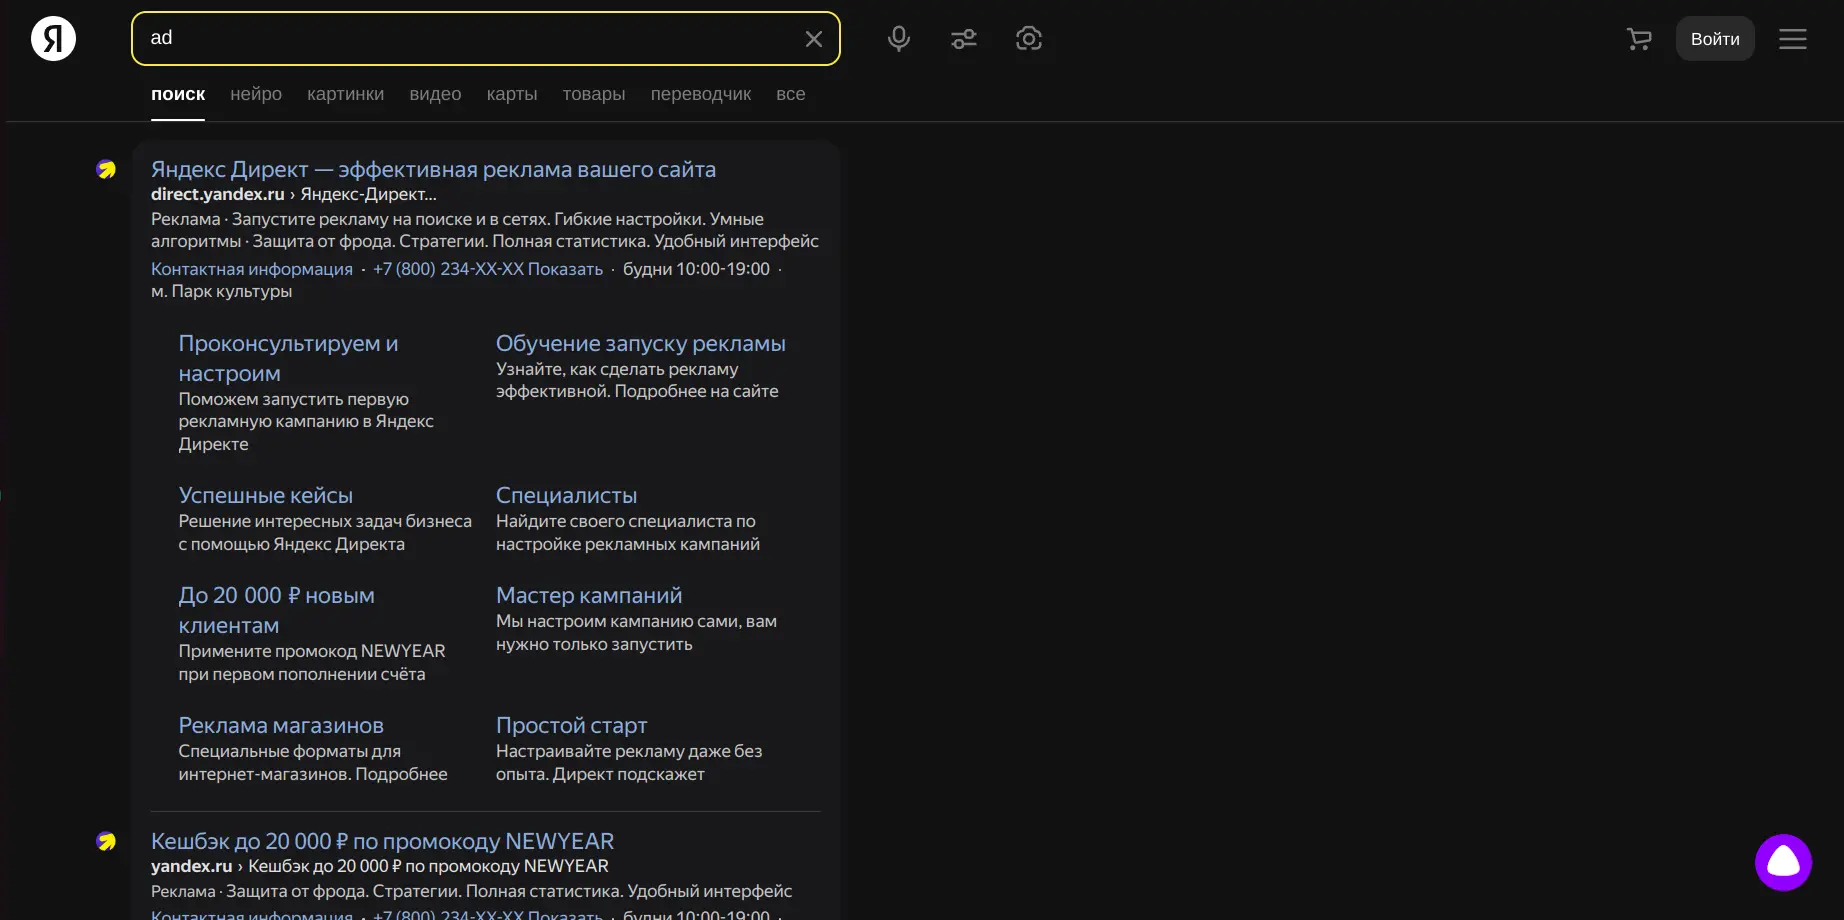This screenshot has height=920, width=1844.
Task: Open the 'Специалисты' sitelink
Action: (566, 495)
